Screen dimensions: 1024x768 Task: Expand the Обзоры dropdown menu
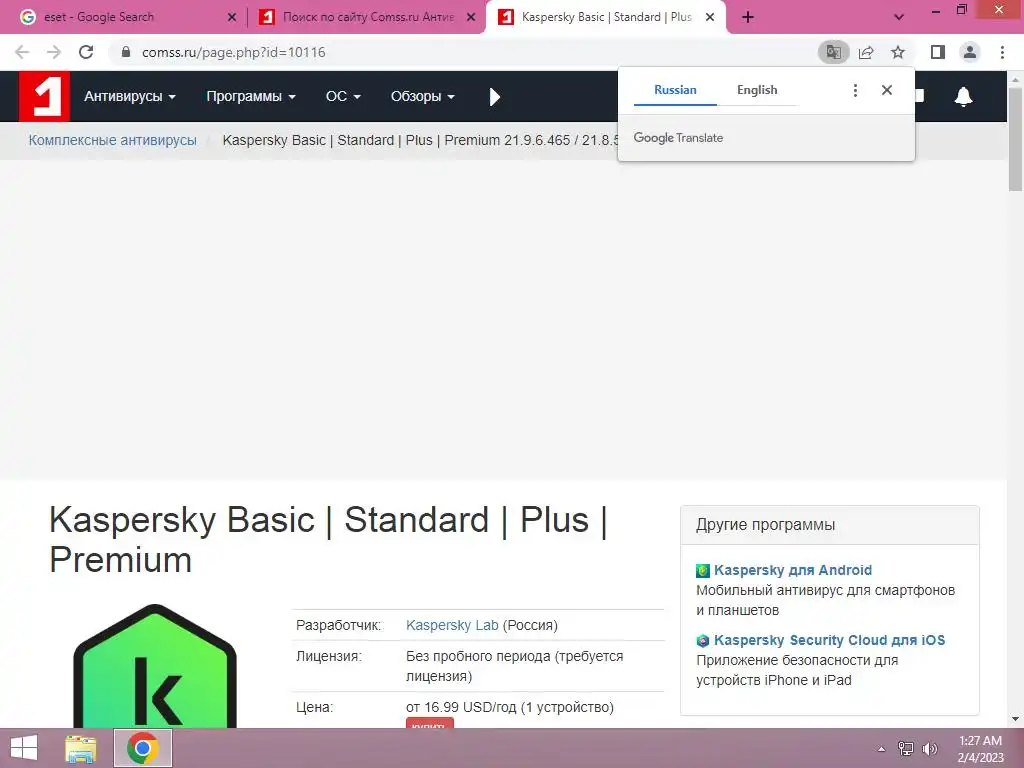(423, 97)
